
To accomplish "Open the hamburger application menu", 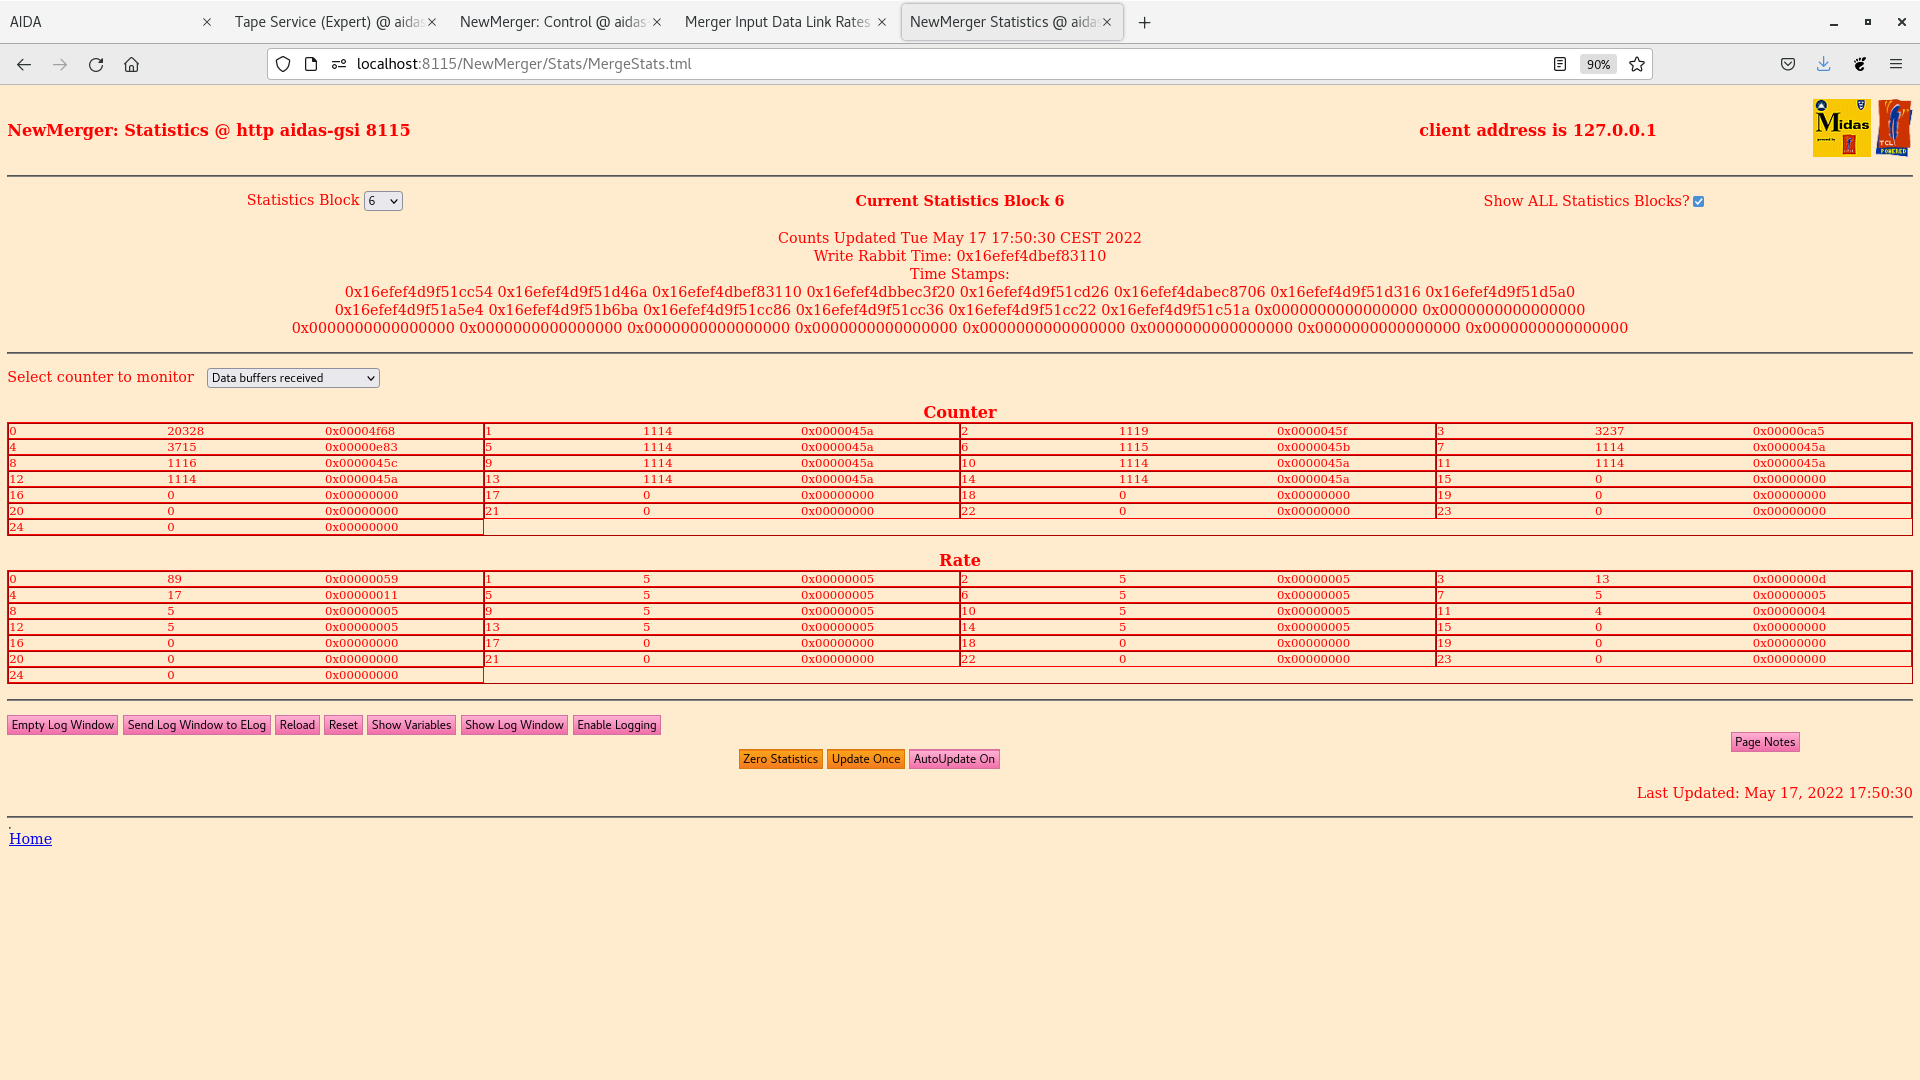I will click(x=1895, y=64).
